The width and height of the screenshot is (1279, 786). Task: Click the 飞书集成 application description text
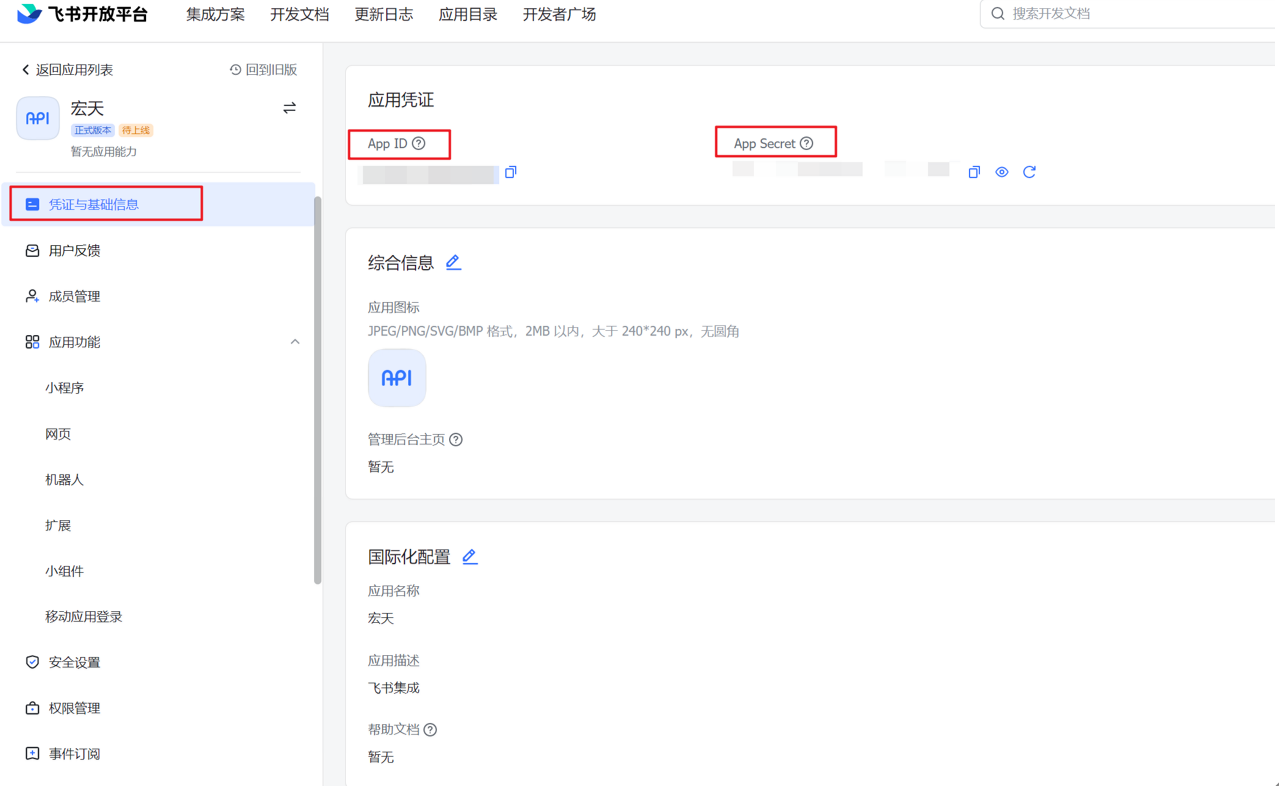[394, 688]
